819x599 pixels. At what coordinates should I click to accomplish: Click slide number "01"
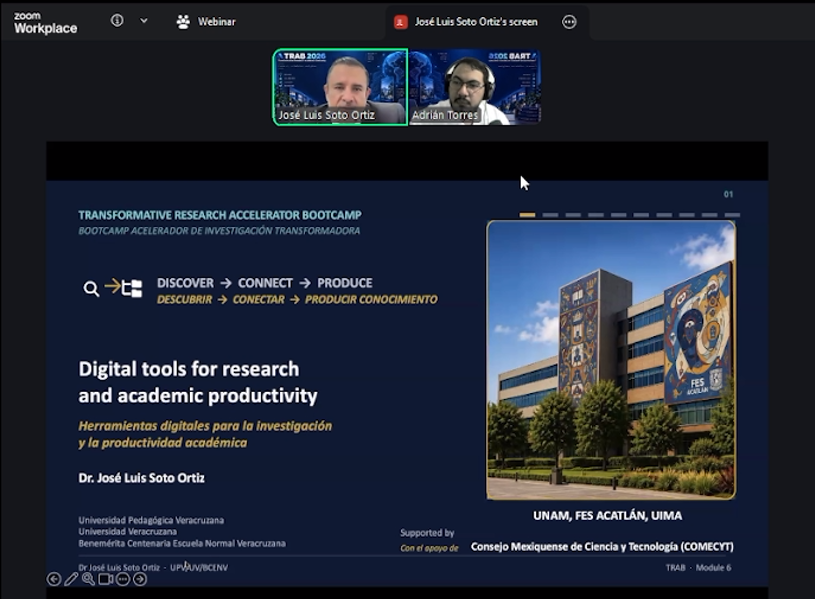[728, 194]
